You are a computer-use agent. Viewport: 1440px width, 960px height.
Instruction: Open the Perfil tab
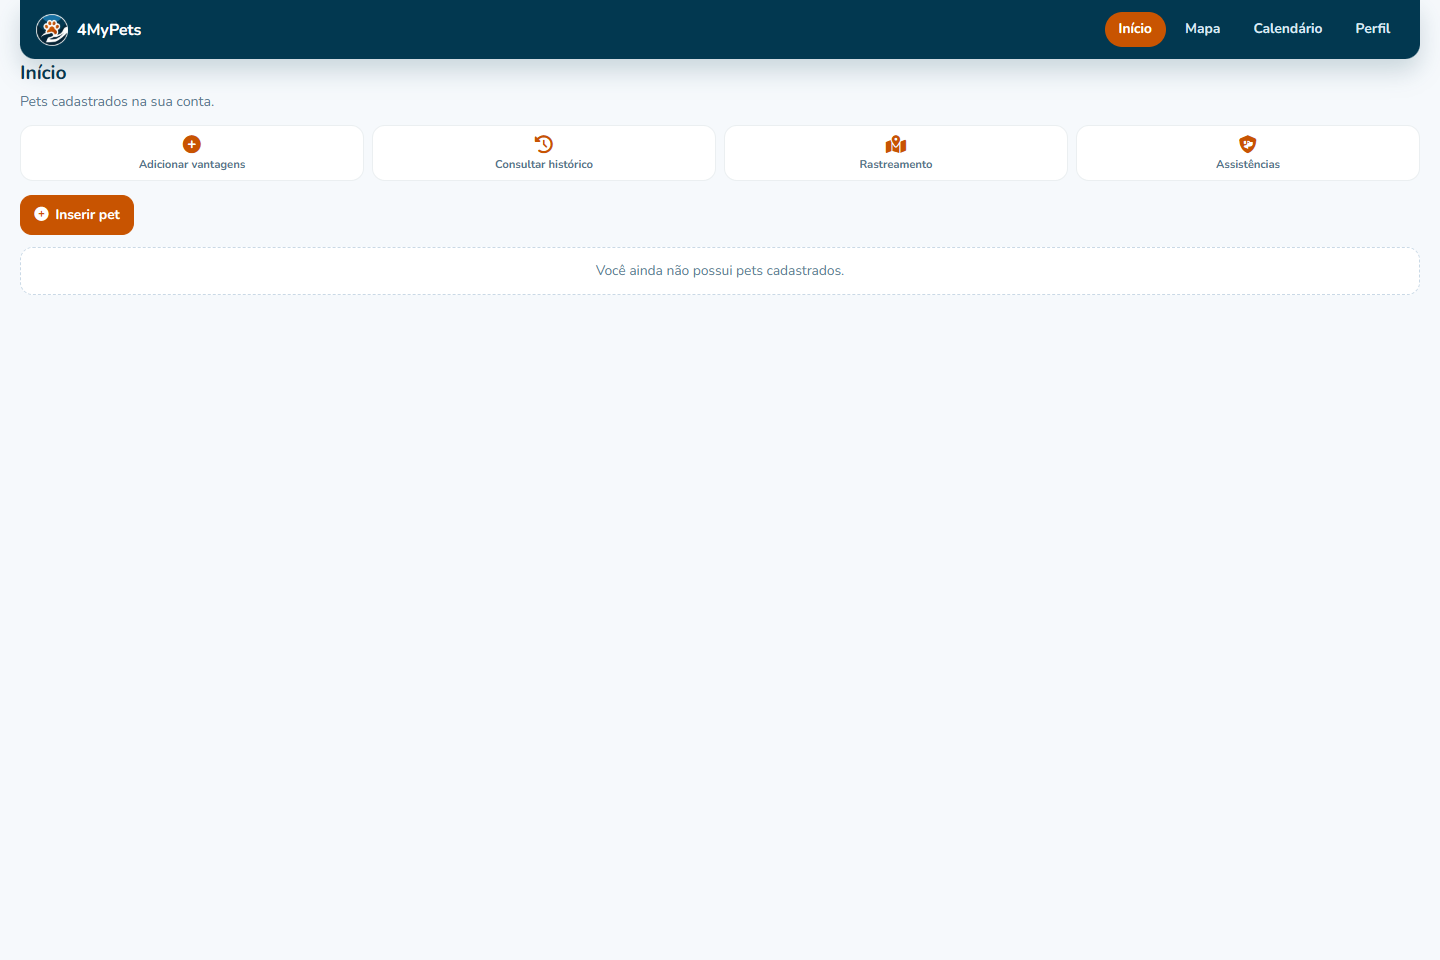coord(1373,29)
